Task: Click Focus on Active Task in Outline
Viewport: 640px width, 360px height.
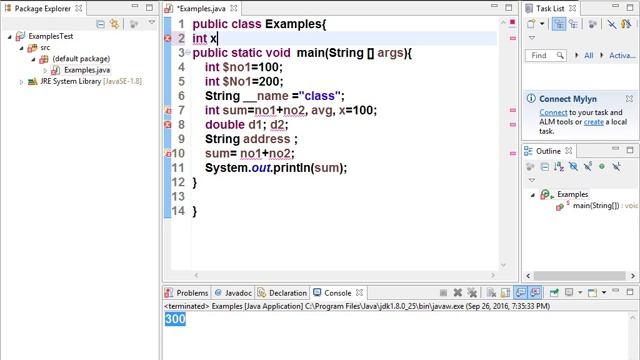Action: click(530, 167)
